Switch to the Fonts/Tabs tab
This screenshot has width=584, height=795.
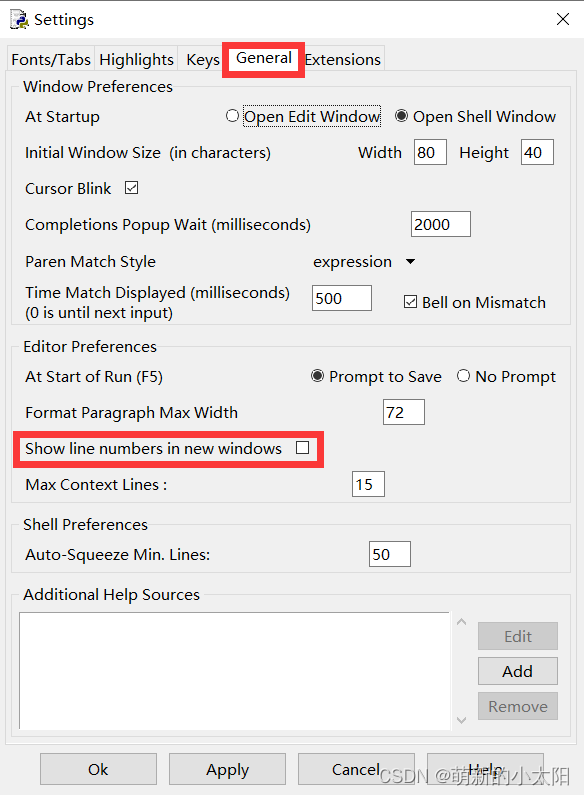click(51, 59)
